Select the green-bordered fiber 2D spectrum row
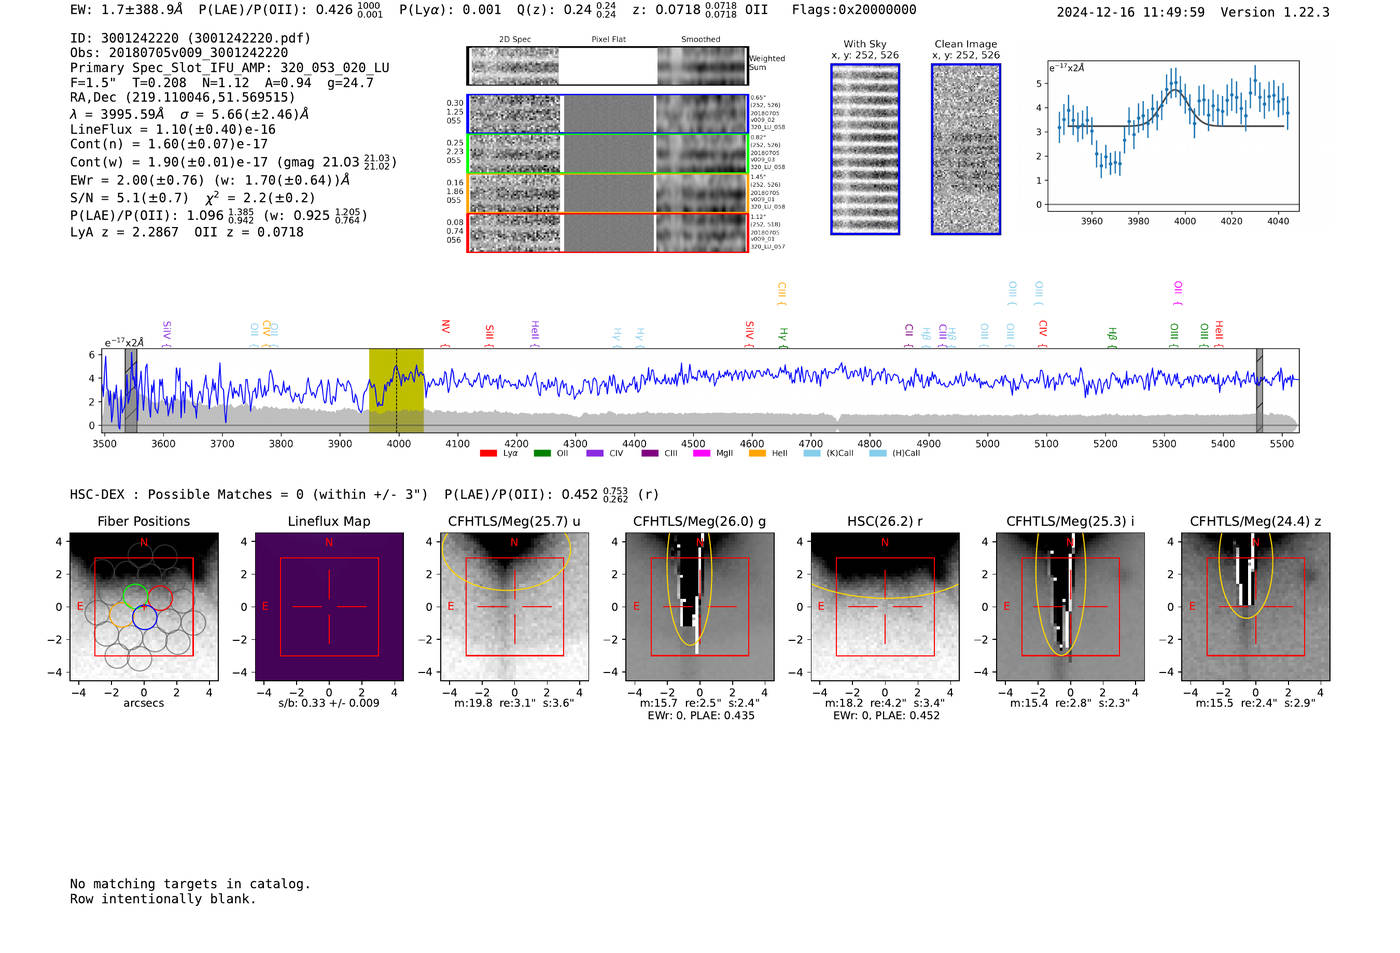This screenshot has height=953, width=1400. click(608, 154)
